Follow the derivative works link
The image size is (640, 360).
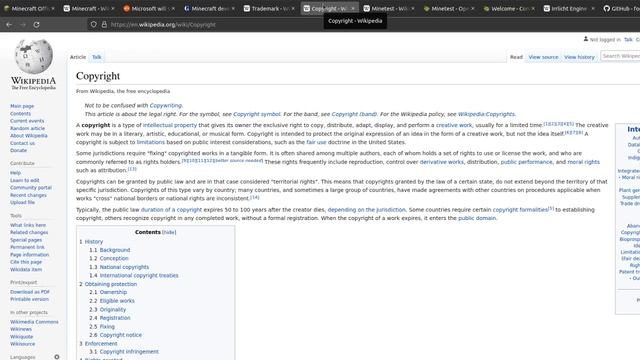click(442, 162)
